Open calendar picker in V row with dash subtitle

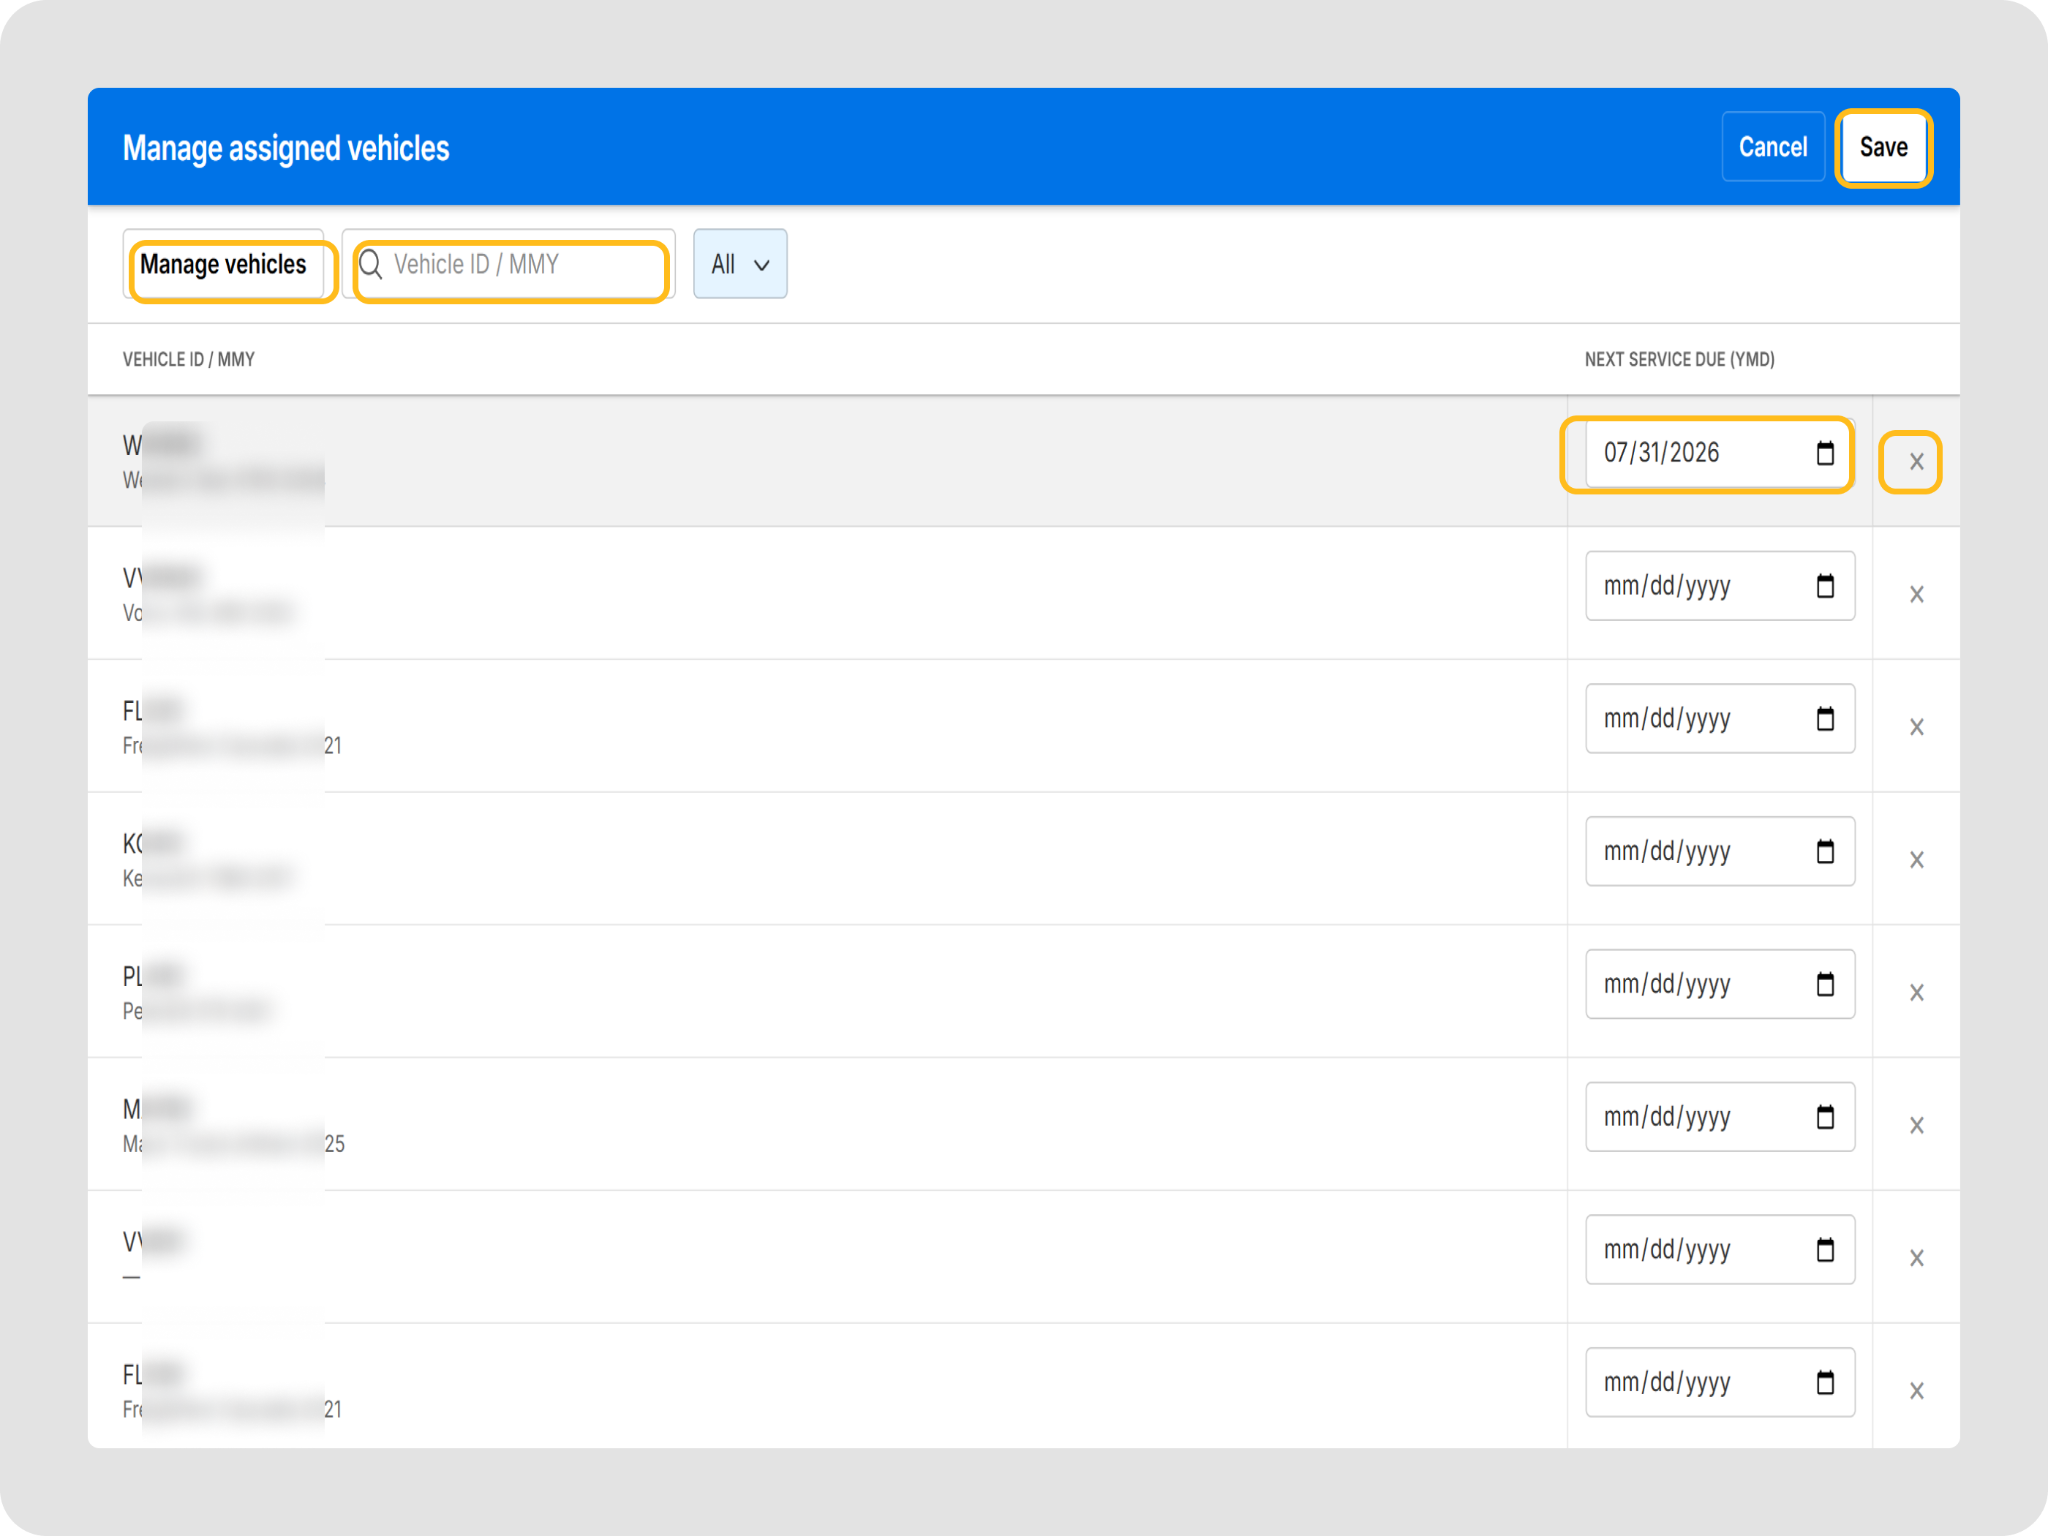(1825, 1250)
